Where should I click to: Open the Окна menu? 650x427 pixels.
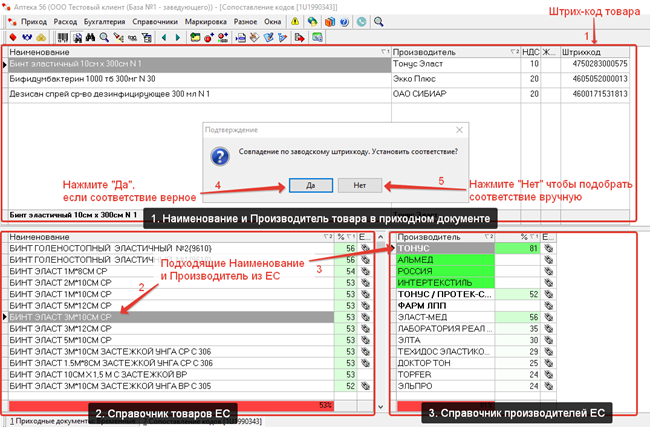click(x=272, y=22)
